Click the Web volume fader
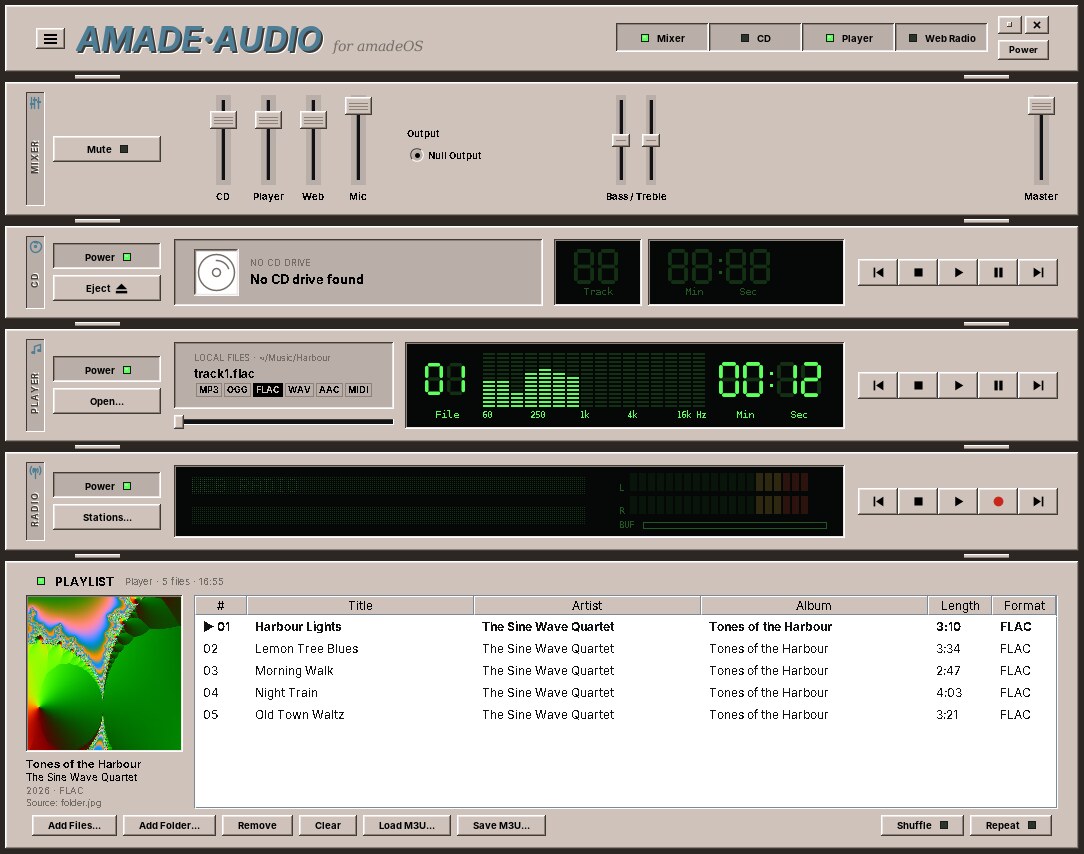 pyautogui.click(x=313, y=119)
